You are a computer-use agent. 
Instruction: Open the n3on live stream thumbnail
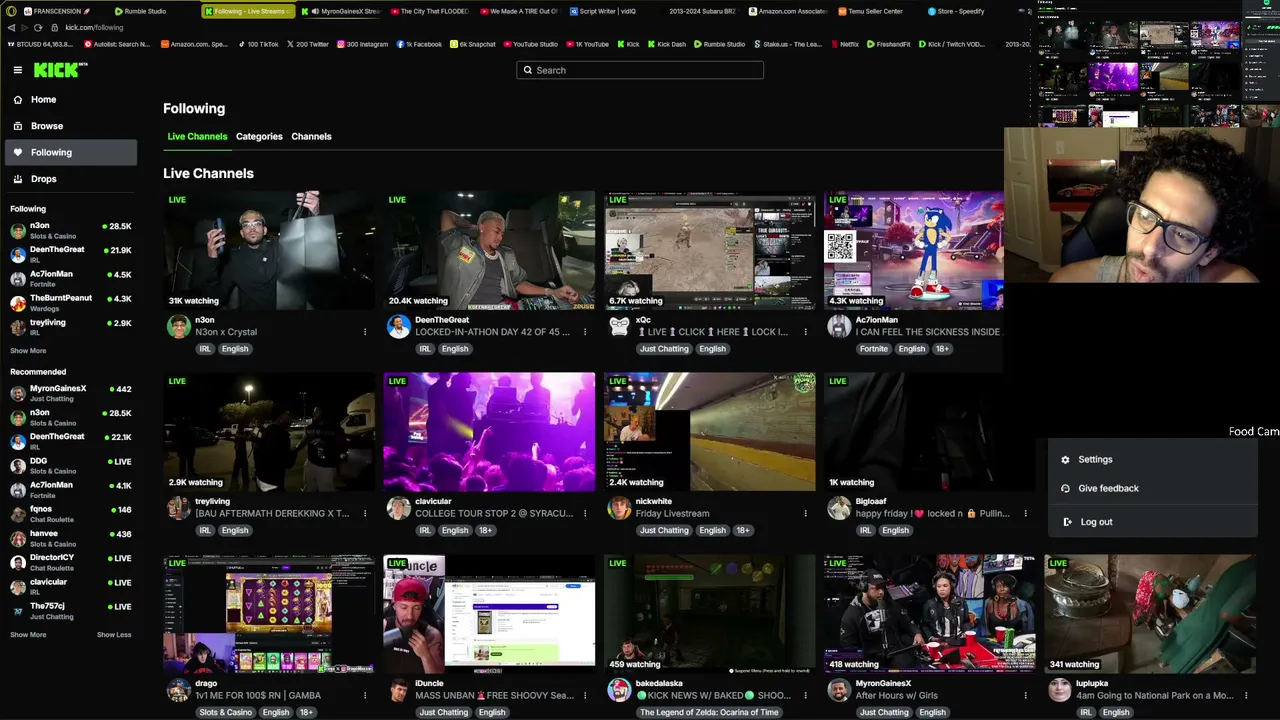[269, 251]
